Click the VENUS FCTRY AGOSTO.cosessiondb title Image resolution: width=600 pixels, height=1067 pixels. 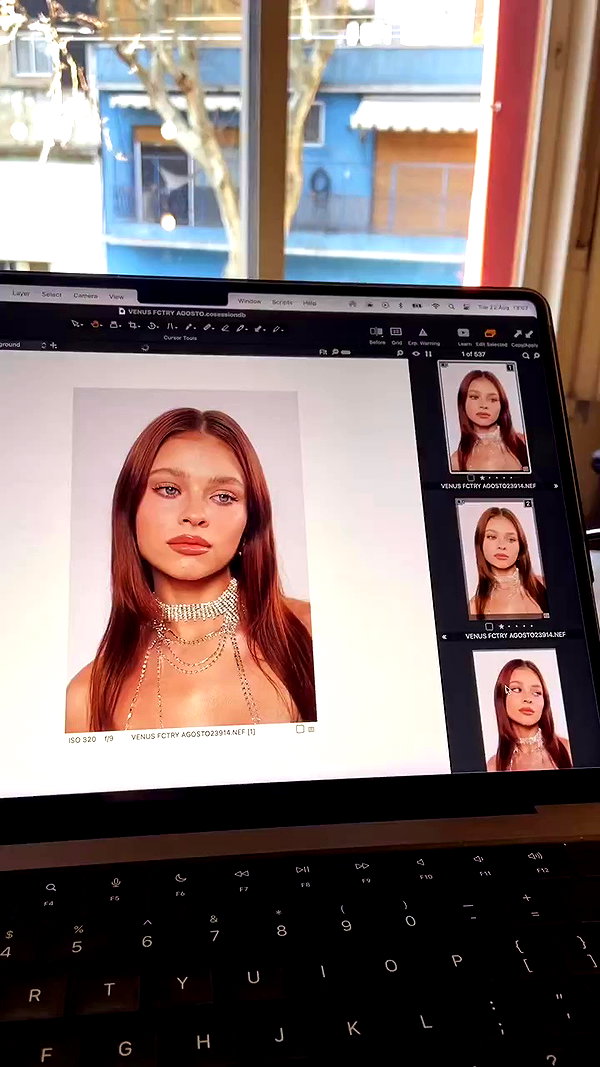pyautogui.click(x=186, y=312)
